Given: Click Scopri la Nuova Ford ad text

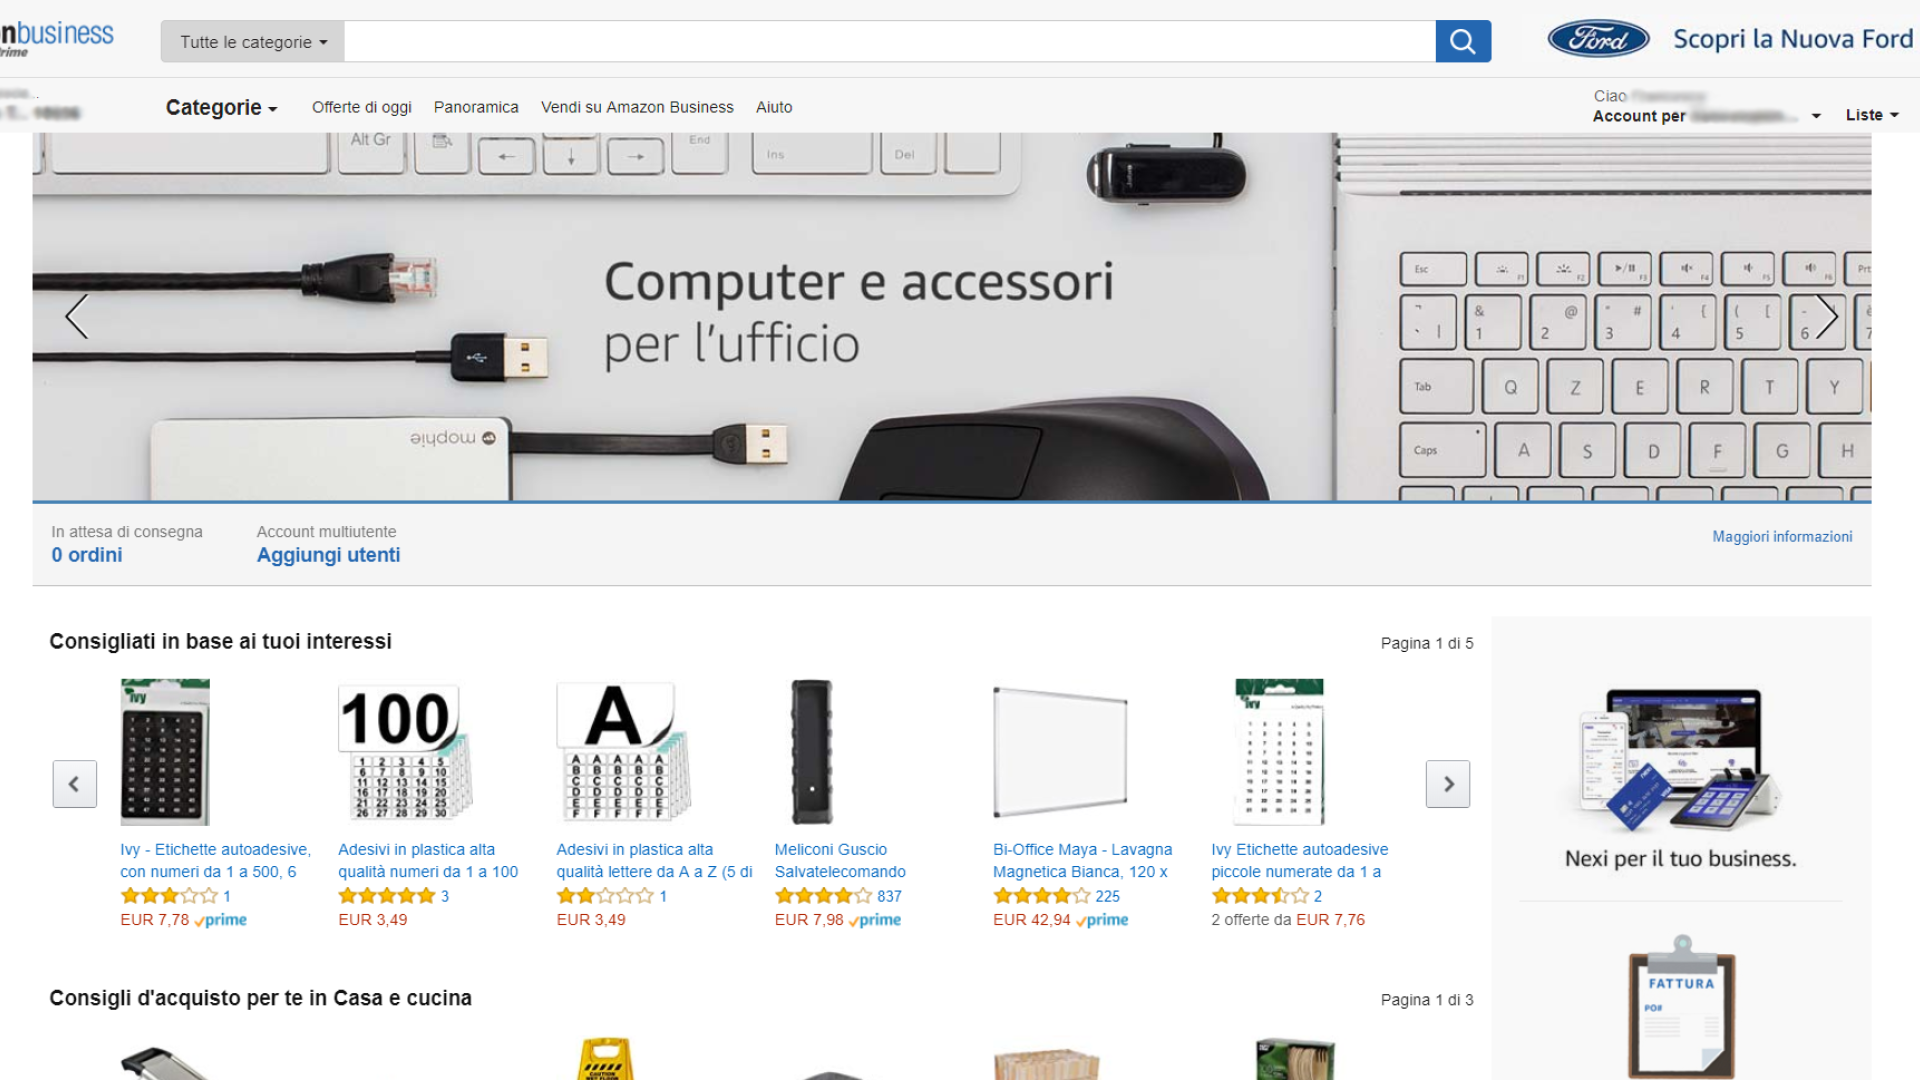Looking at the screenshot, I should (1793, 39).
